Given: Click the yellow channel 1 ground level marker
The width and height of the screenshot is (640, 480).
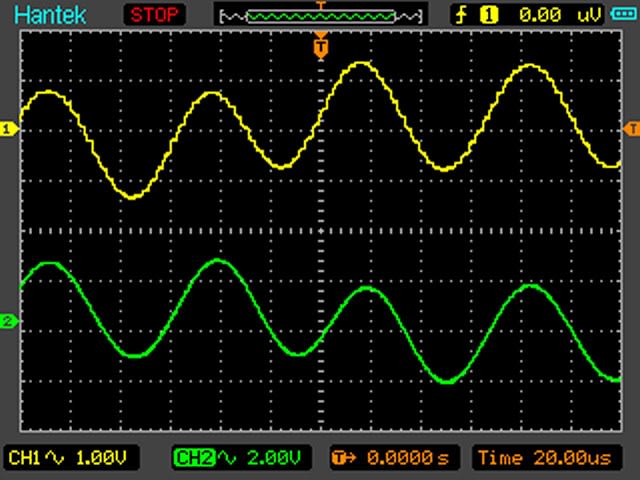Looking at the screenshot, I should pyautogui.click(x=9, y=130).
